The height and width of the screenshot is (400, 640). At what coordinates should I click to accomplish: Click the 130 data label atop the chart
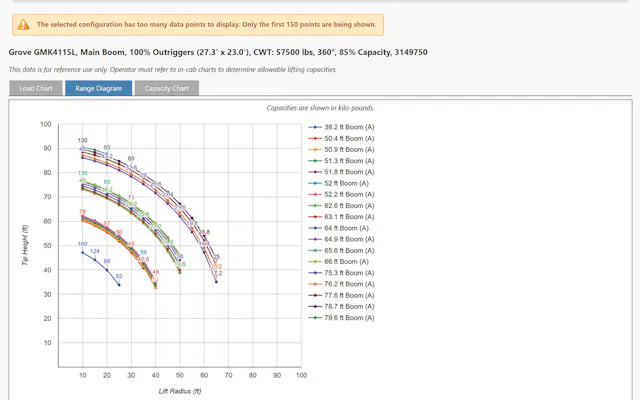(x=82, y=140)
